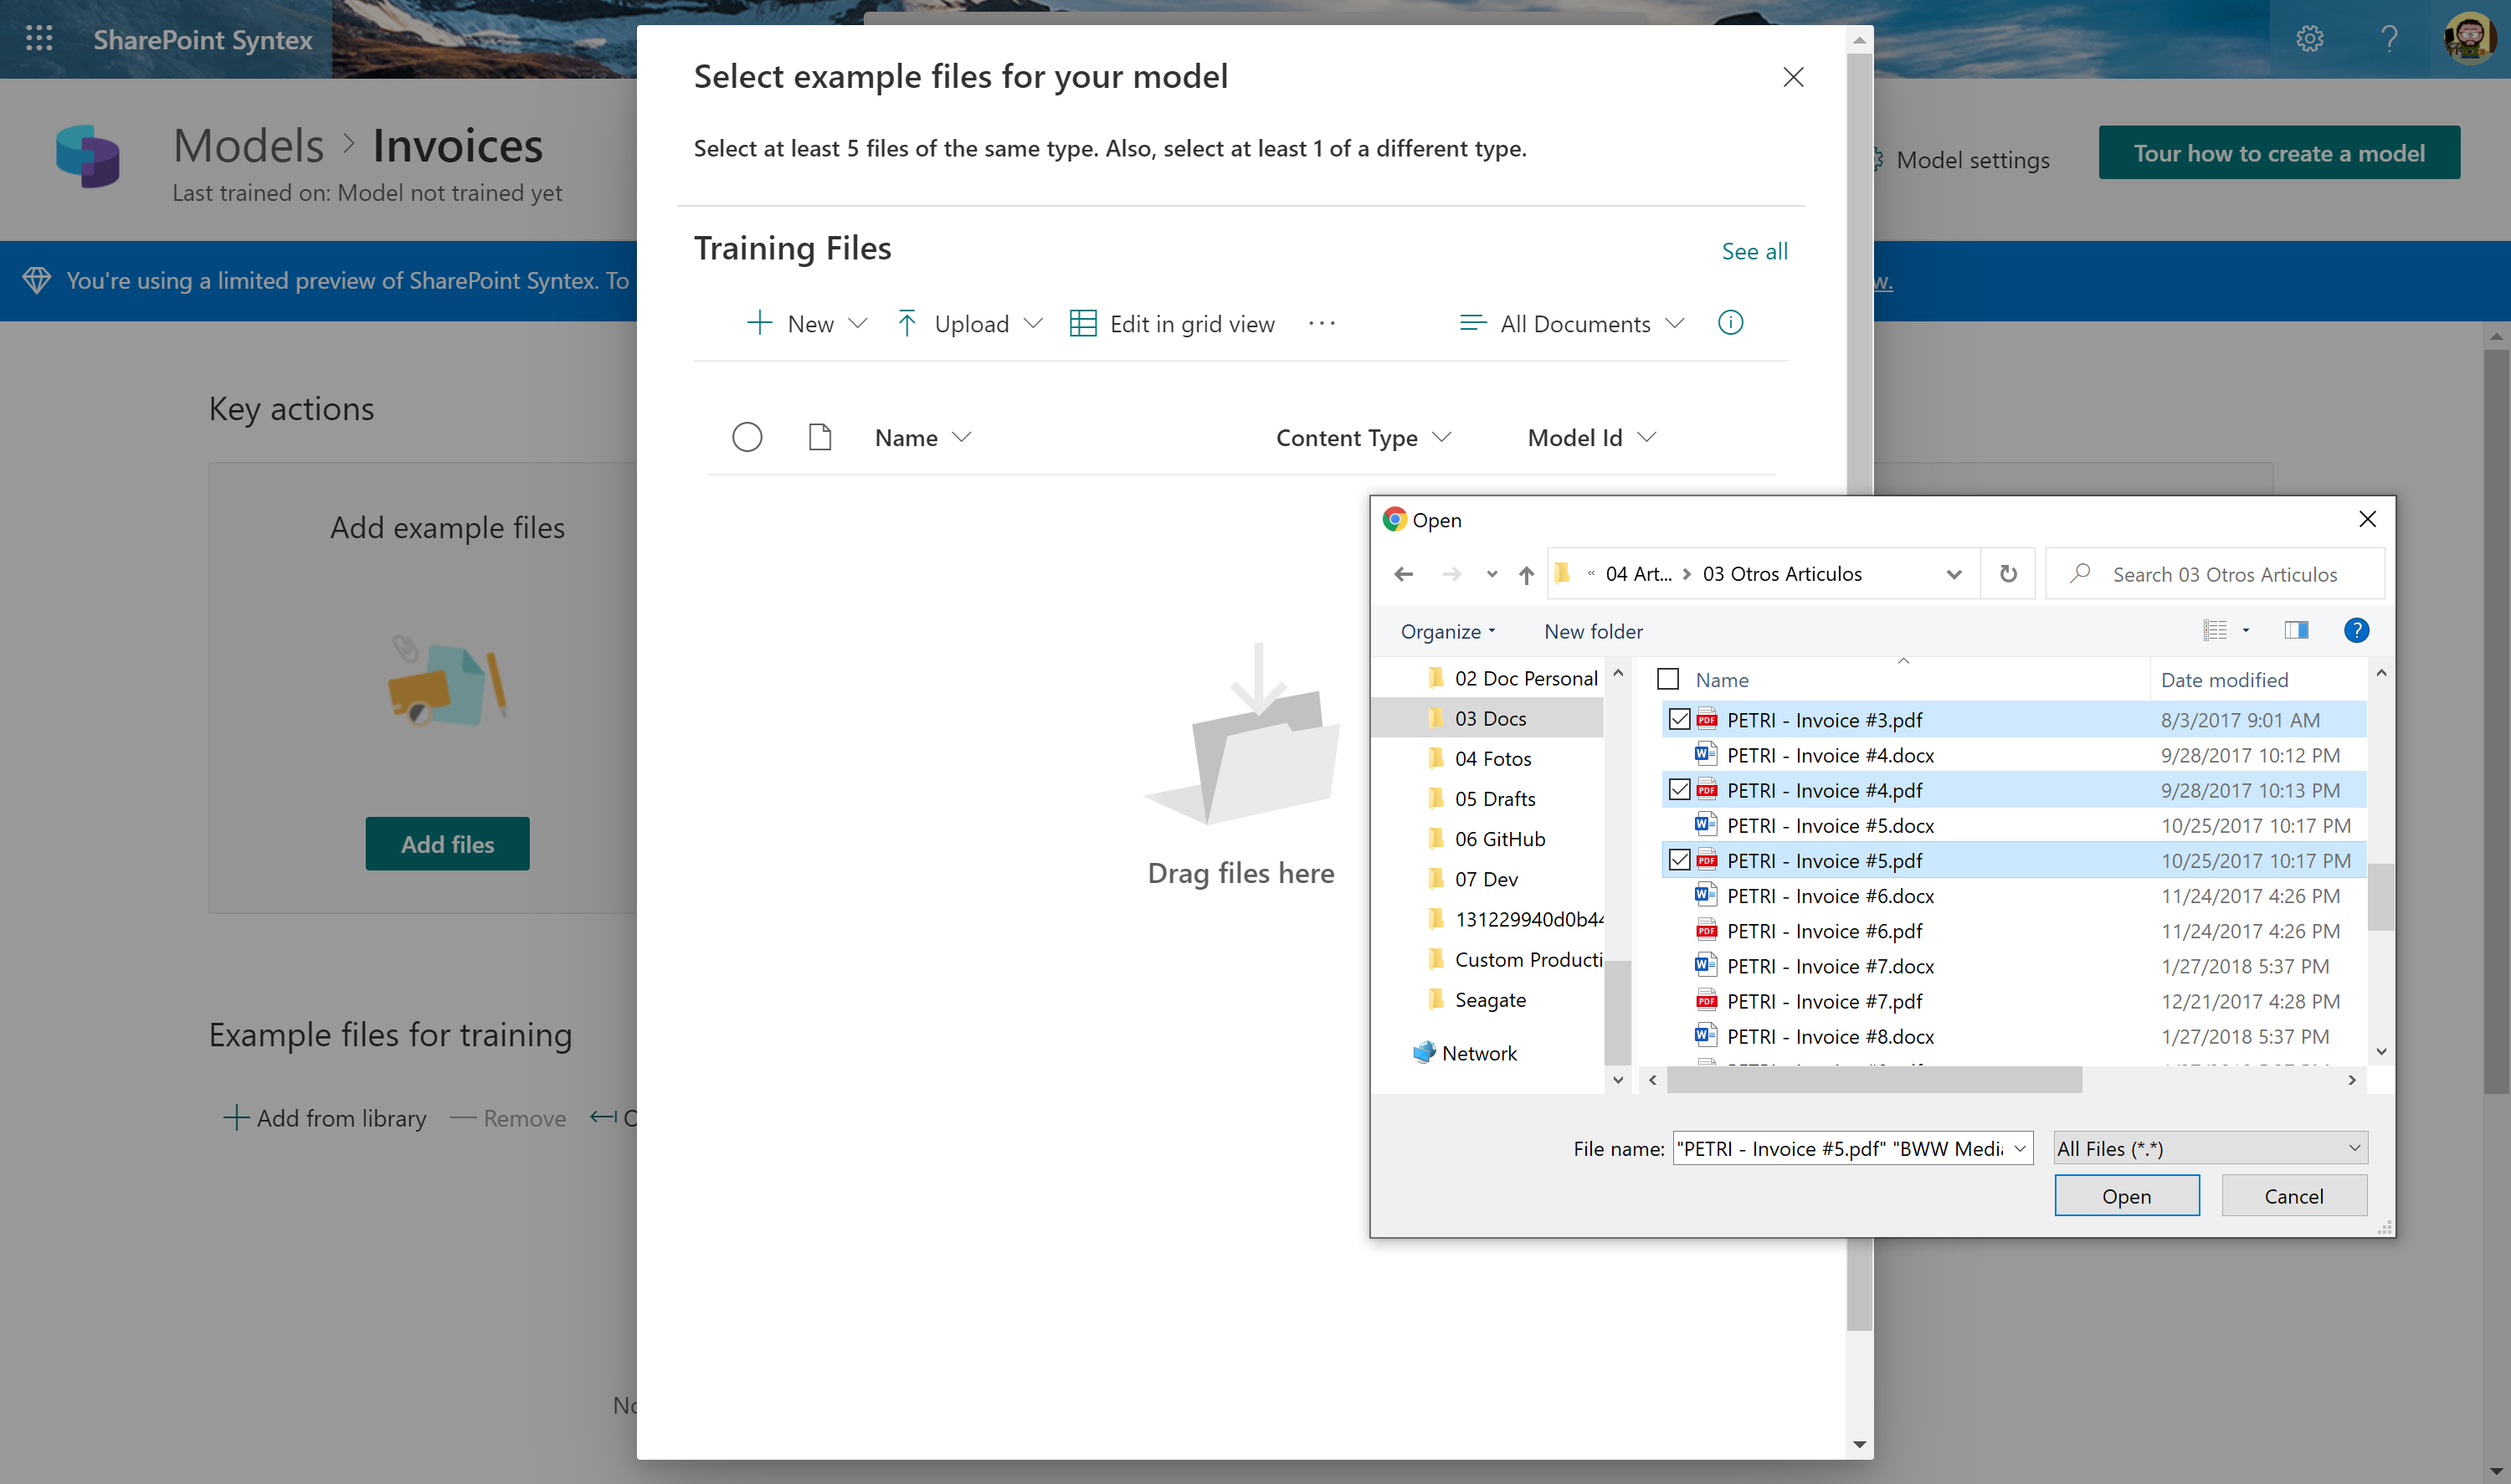The width and height of the screenshot is (2511, 1484).
Task: Open the app launcher waffle icon
Action: coord(39,39)
